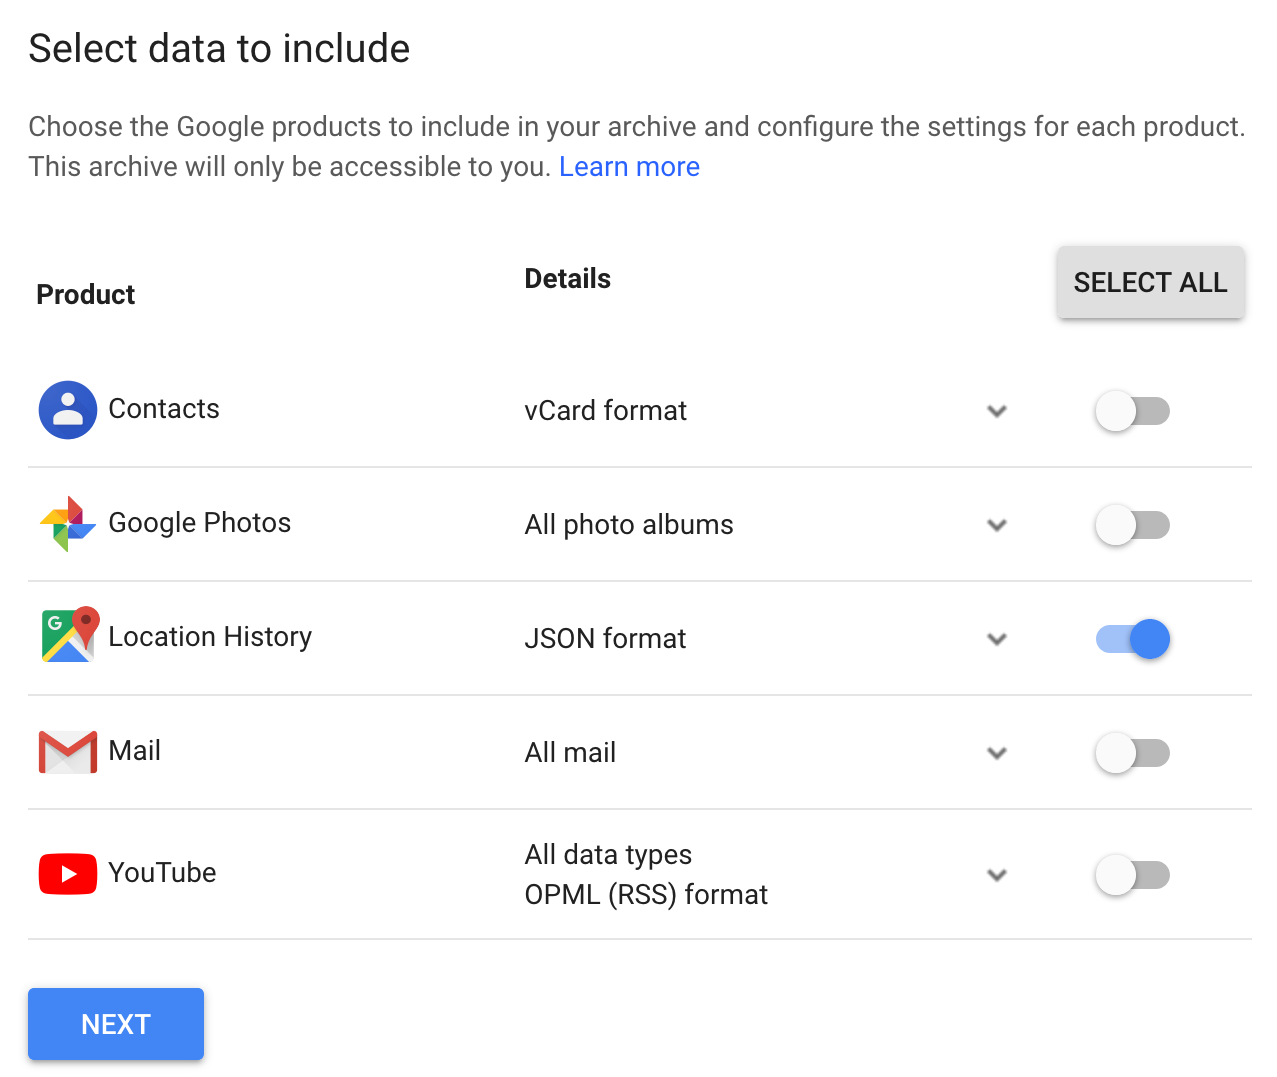Click the Google Photos pinwheel icon
1277x1077 pixels.
68,524
